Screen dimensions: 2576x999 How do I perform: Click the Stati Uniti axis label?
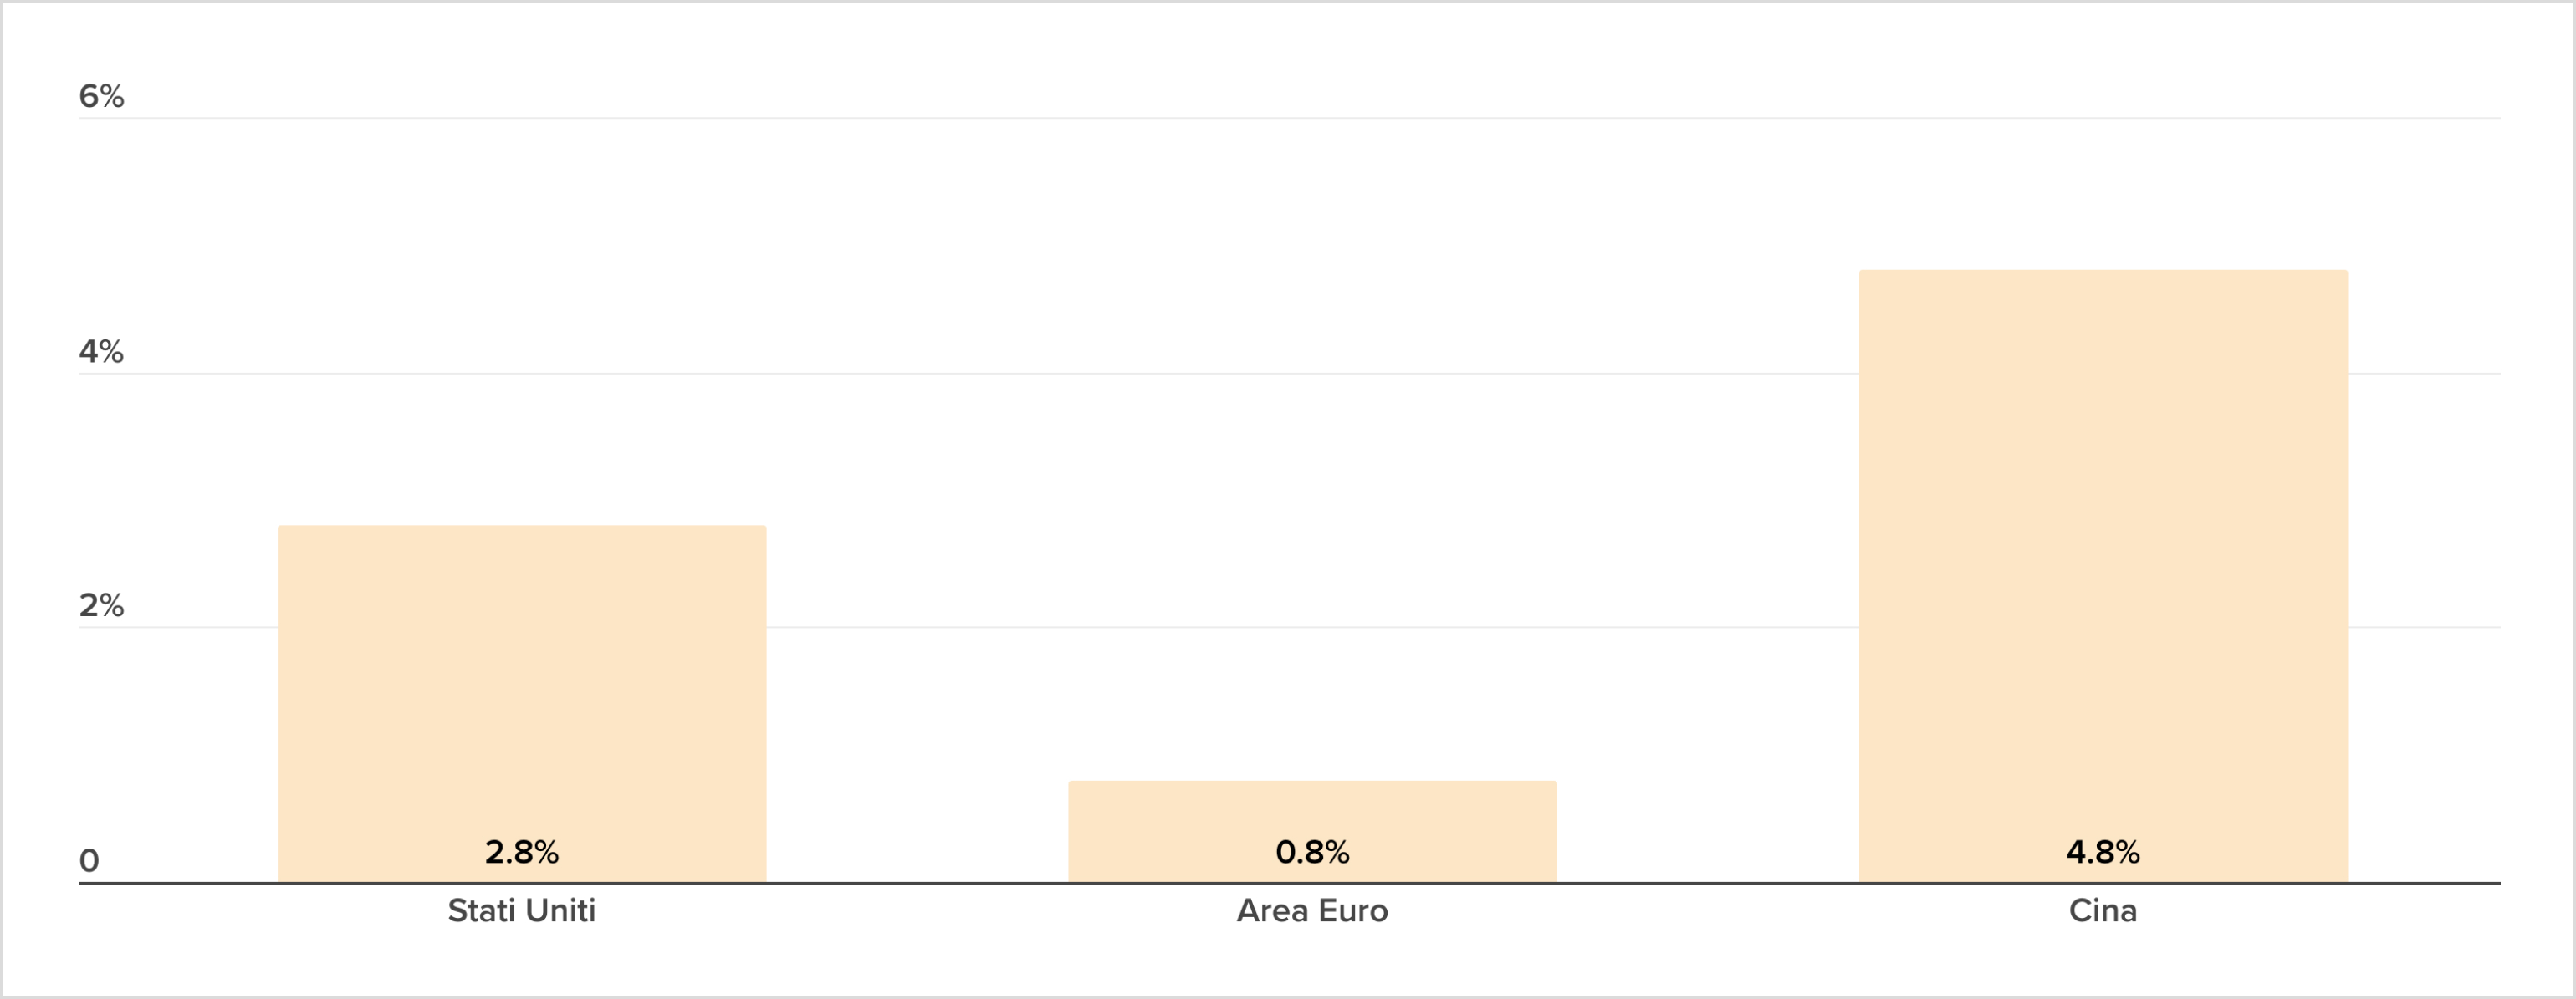(522, 910)
